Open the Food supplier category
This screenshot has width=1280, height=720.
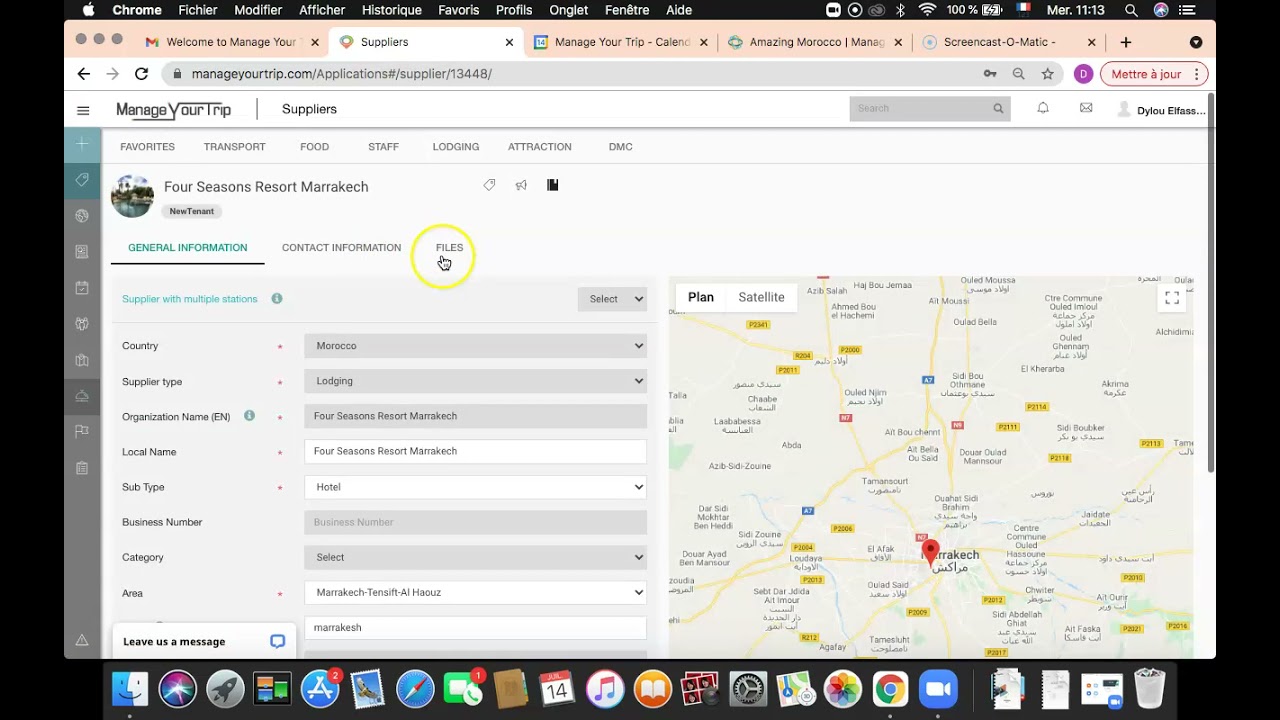coord(314,147)
